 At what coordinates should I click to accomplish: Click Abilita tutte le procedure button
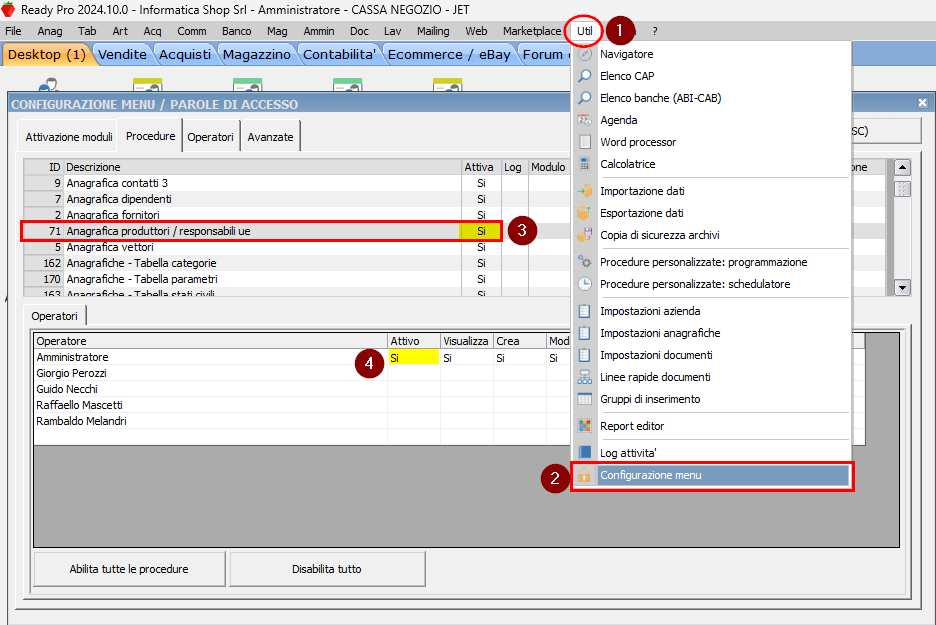[x=129, y=569]
